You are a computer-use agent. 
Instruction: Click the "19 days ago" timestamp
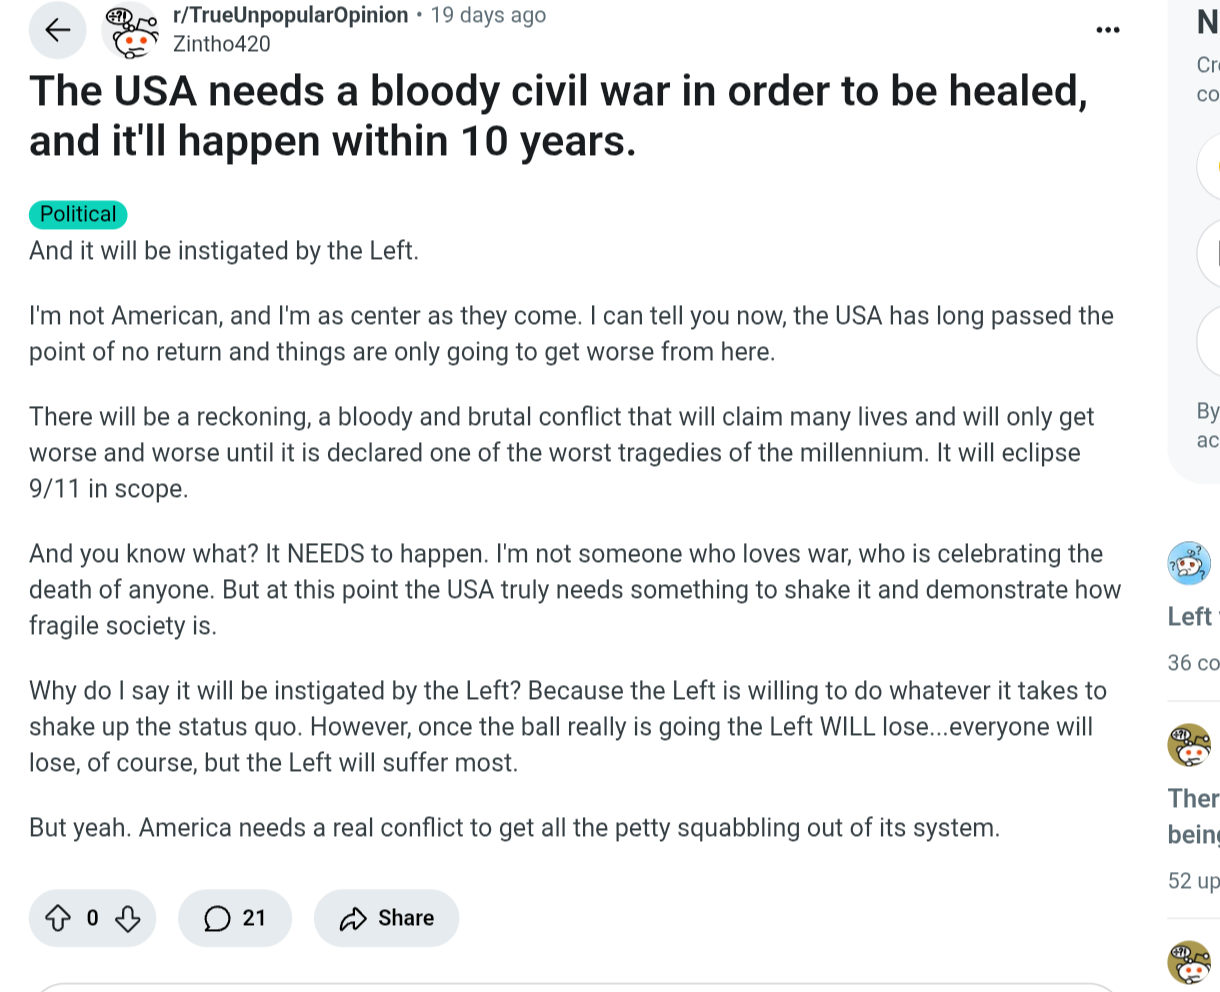[488, 15]
